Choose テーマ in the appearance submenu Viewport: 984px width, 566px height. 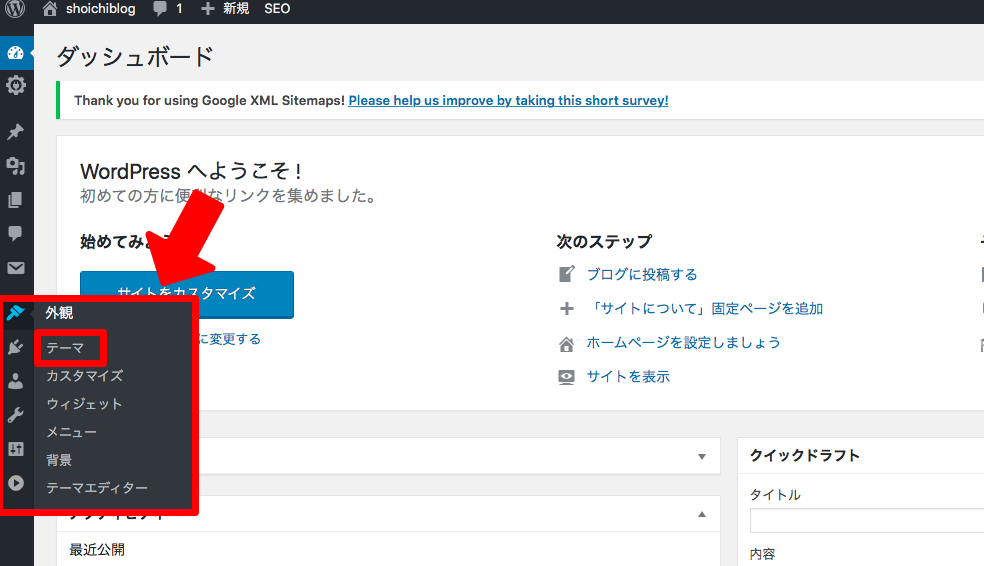[65, 348]
